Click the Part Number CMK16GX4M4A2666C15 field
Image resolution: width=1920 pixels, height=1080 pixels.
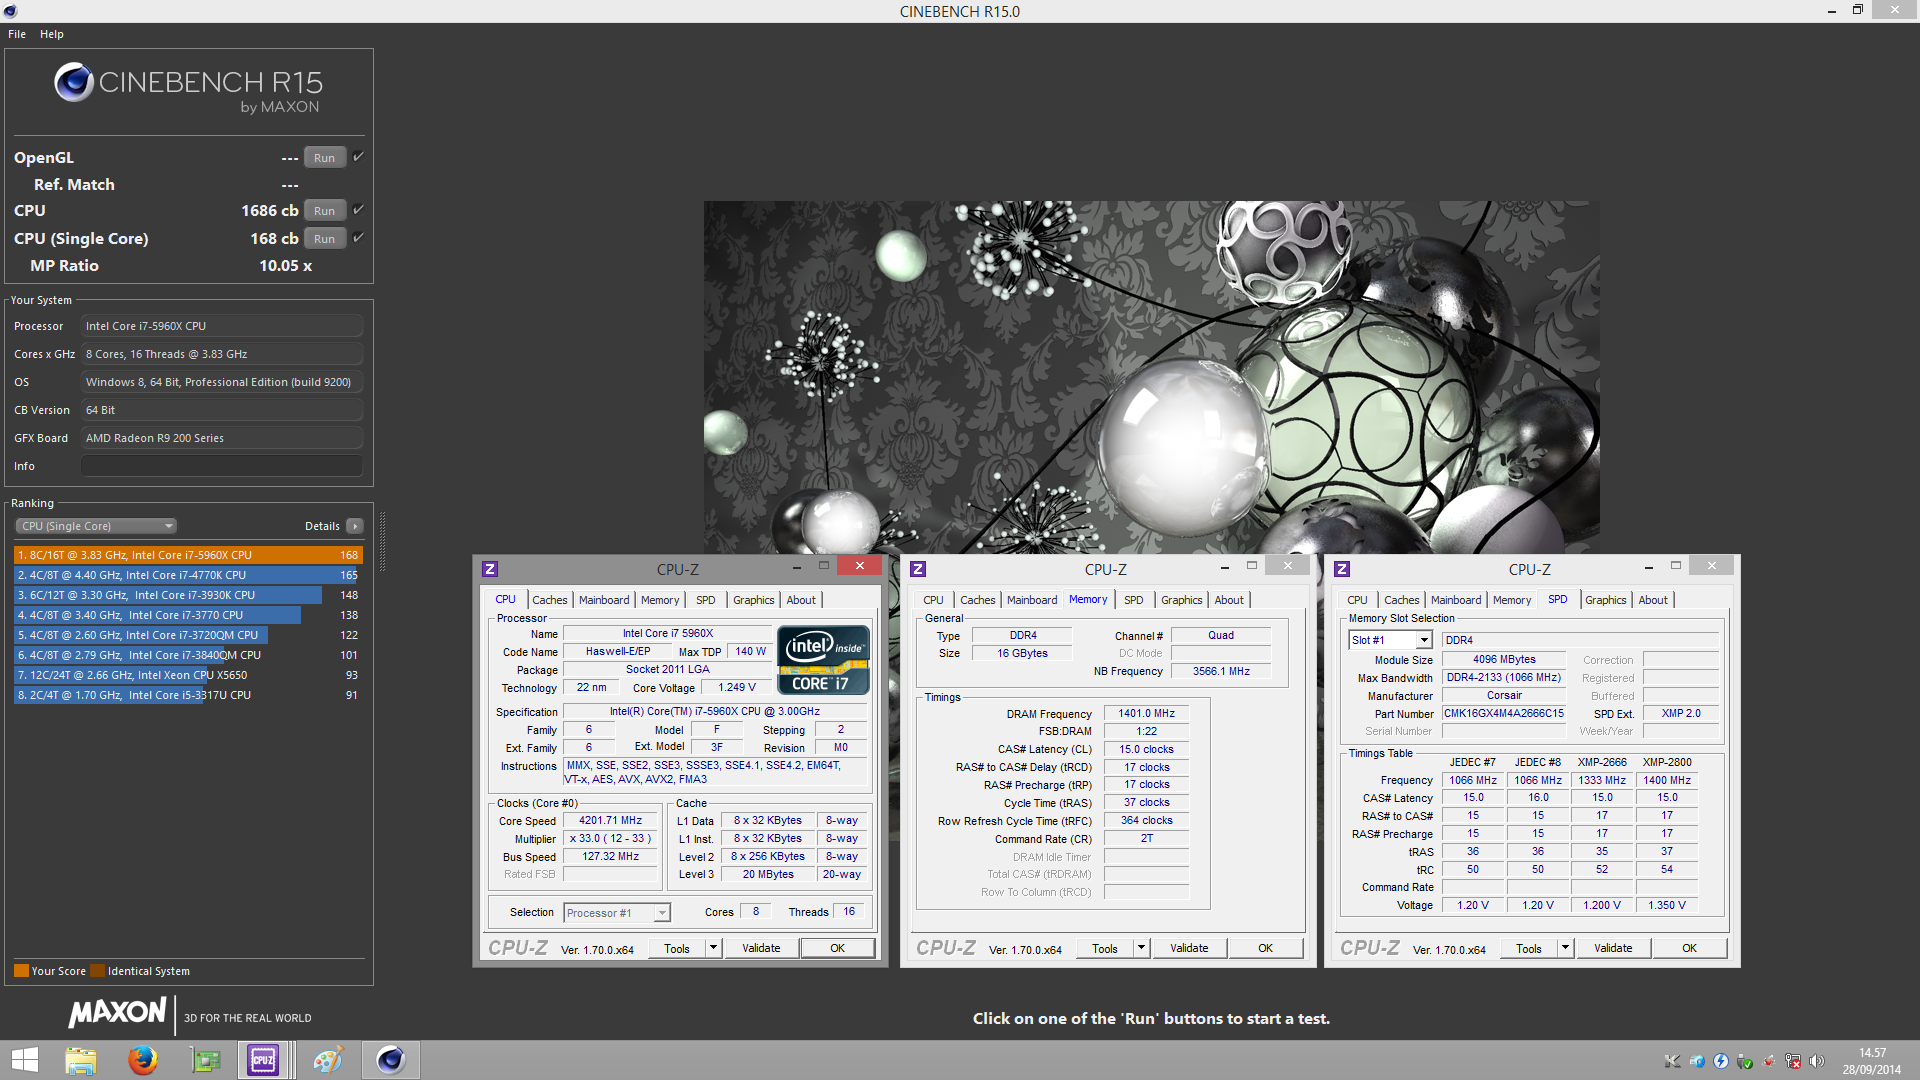coord(1503,714)
